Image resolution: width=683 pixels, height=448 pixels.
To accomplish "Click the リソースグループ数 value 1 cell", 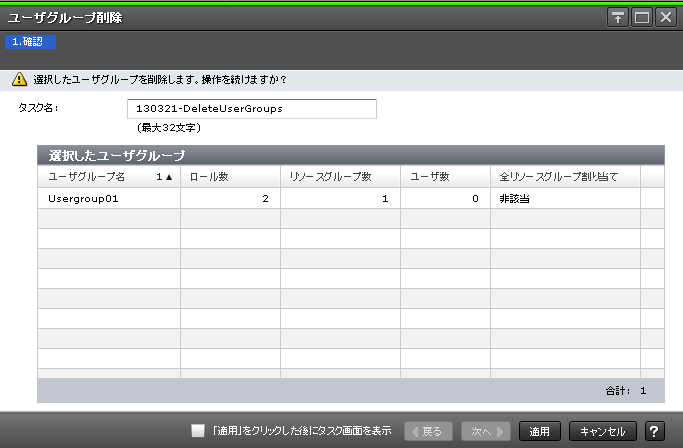I will (340, 199).
